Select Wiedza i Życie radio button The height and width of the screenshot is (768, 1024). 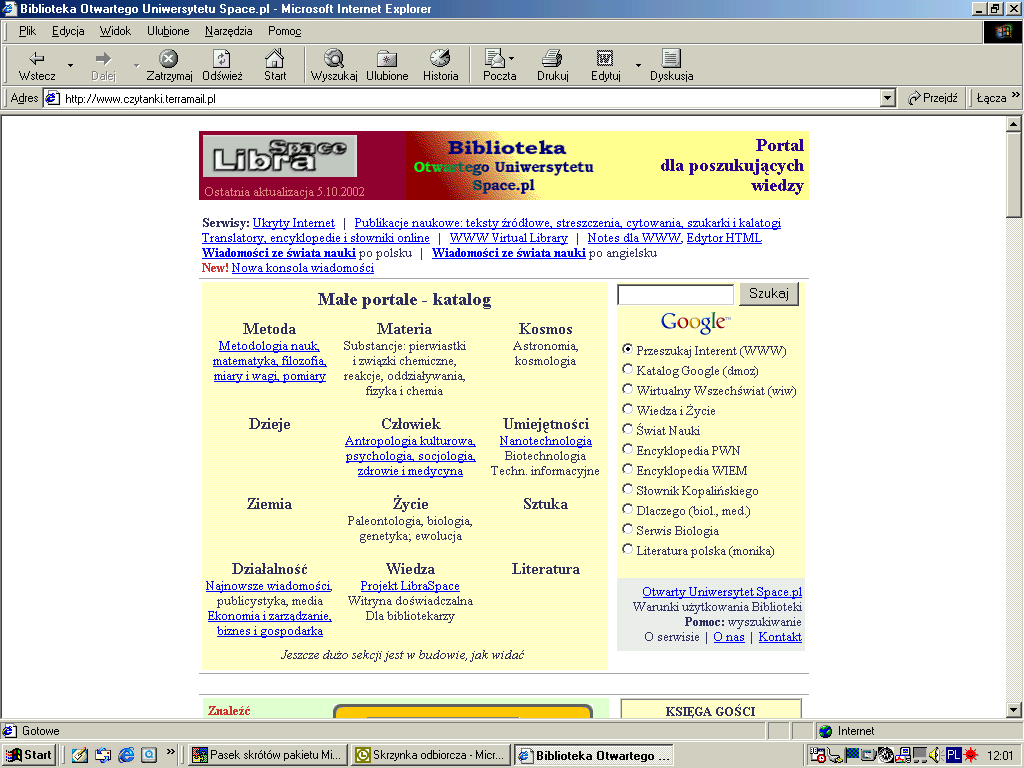(x=628, y=409)
